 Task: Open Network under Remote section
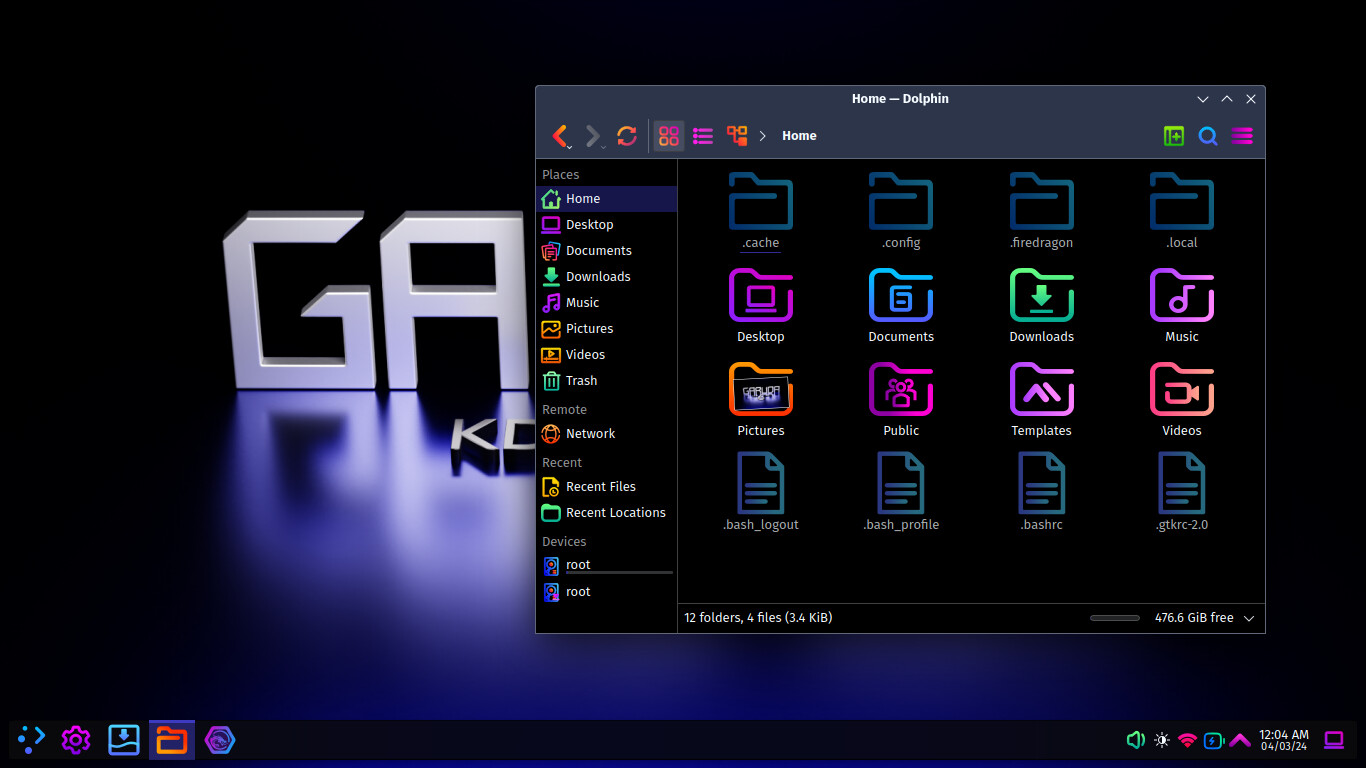(607, 434)
